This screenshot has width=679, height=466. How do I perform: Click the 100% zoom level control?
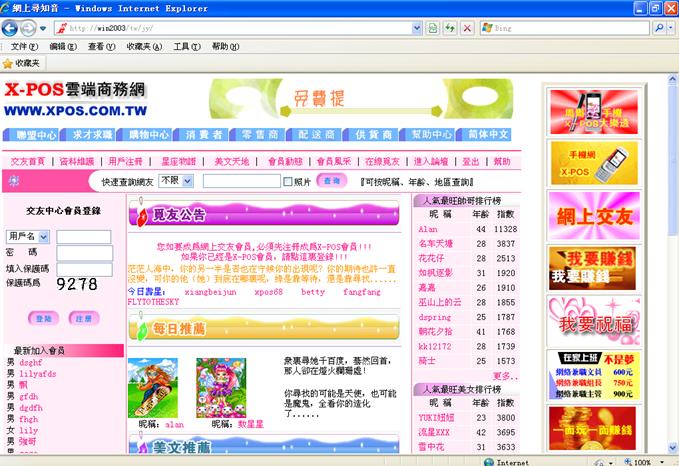point(640,462)
